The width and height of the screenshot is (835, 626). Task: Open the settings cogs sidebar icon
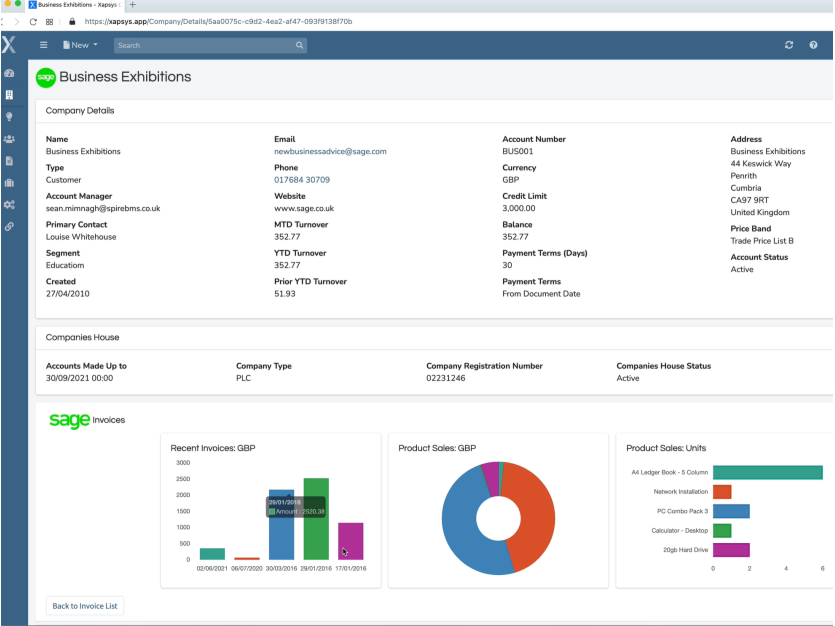click(x=9, y=204)
